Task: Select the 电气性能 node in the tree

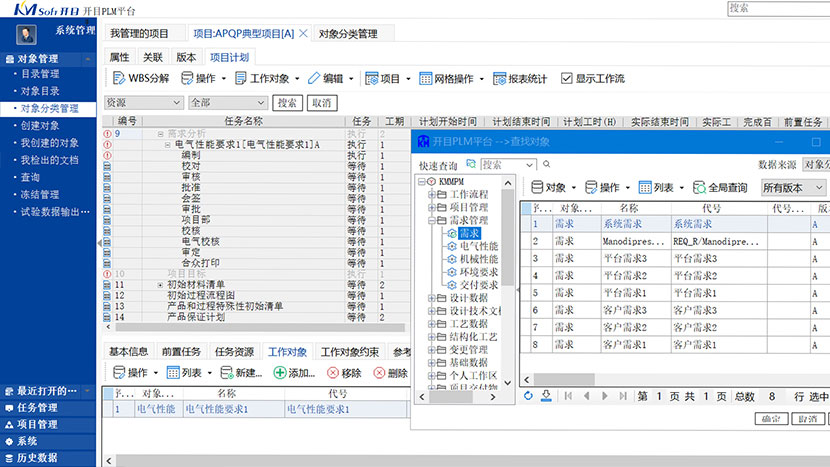Action: [x=478, y=246]
